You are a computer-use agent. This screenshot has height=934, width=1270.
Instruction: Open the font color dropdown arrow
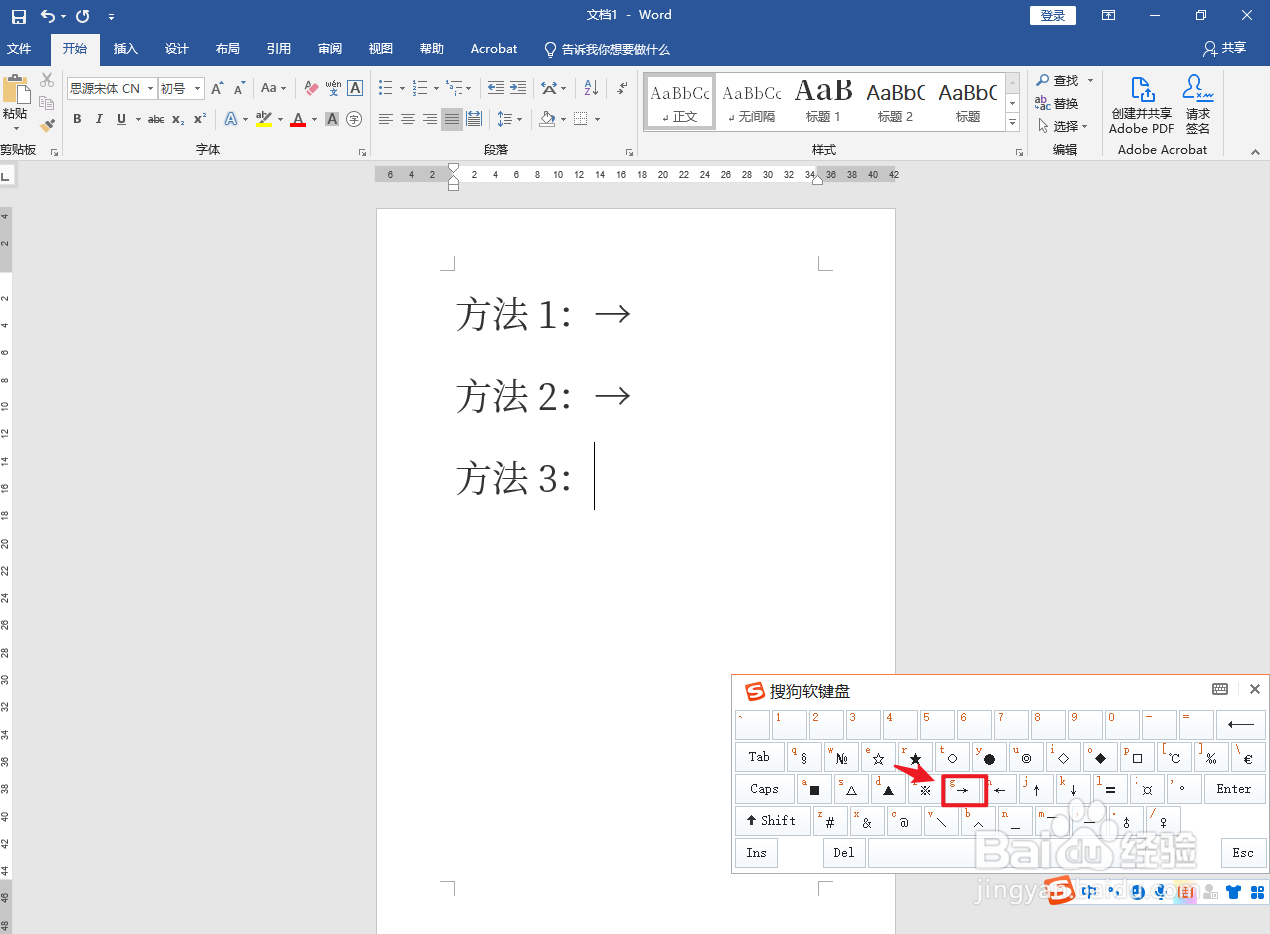click(314, 119)
